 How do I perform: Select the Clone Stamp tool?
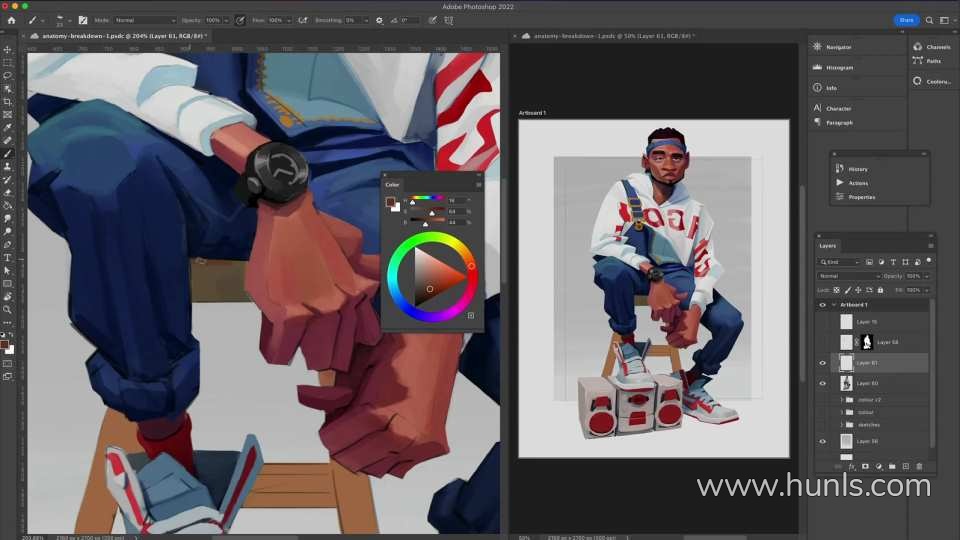tap(7, 167)
